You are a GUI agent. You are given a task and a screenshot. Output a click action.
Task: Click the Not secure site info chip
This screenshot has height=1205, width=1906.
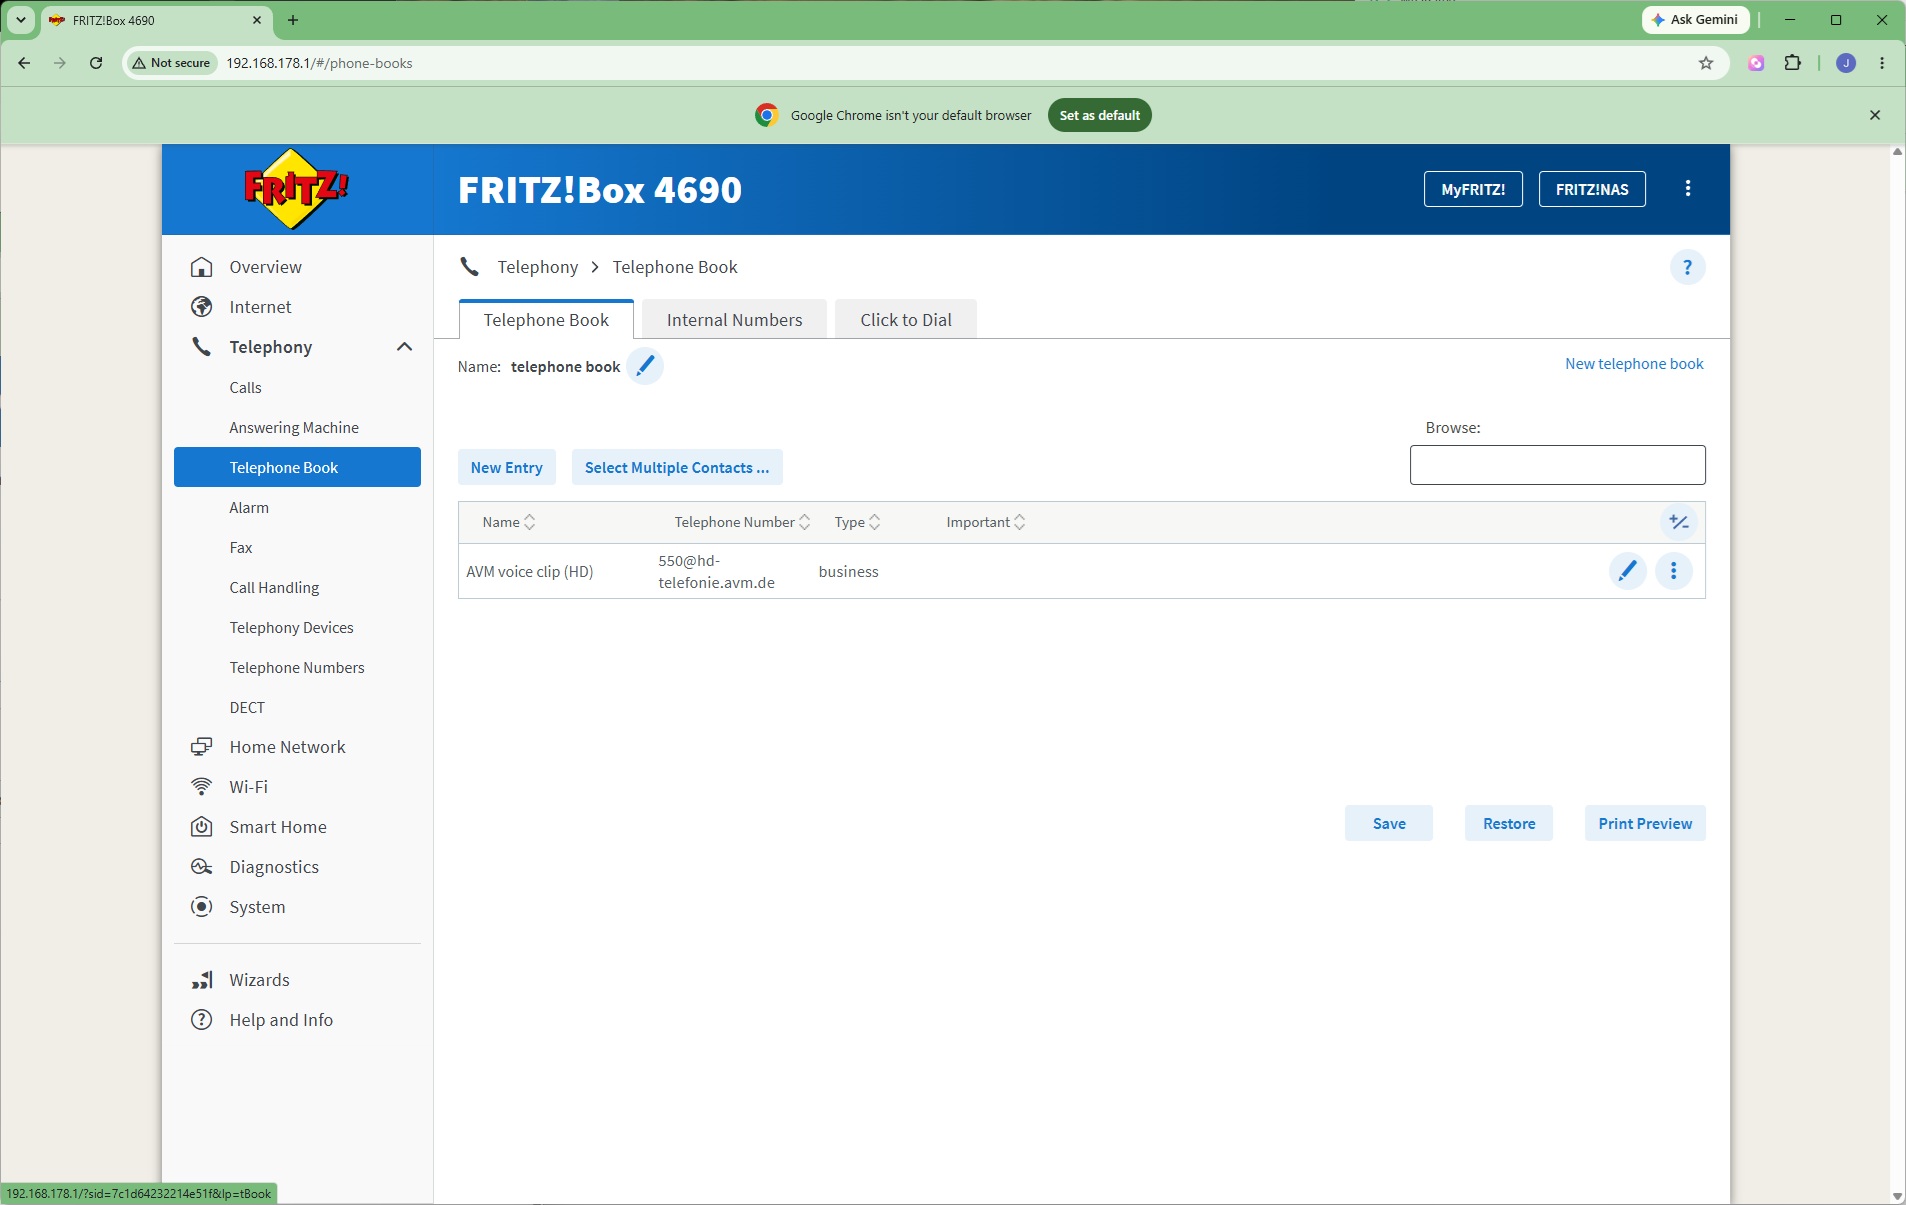(171, 63)
